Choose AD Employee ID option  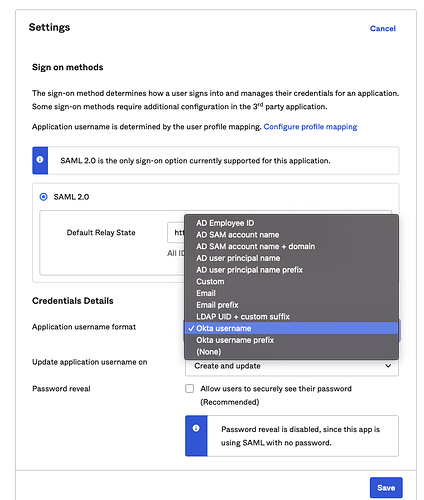(291, 223)
